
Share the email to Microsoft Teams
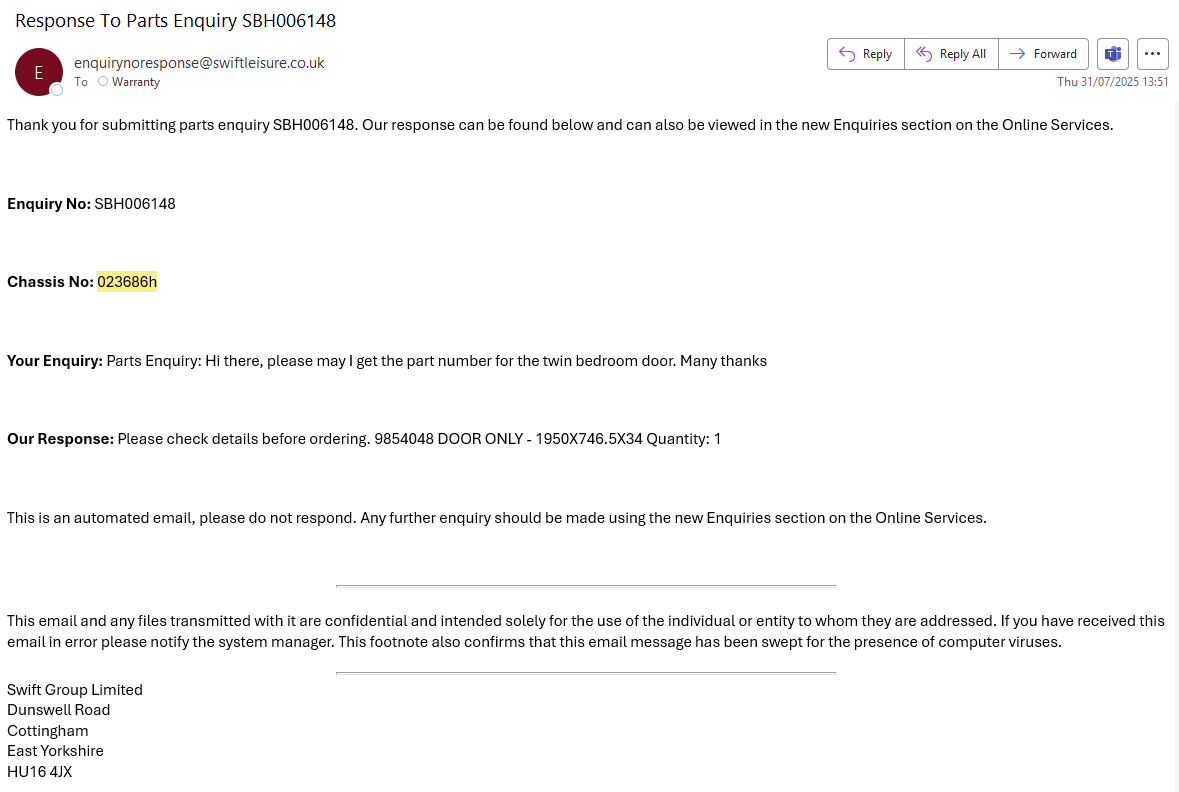coord(1112,54)
